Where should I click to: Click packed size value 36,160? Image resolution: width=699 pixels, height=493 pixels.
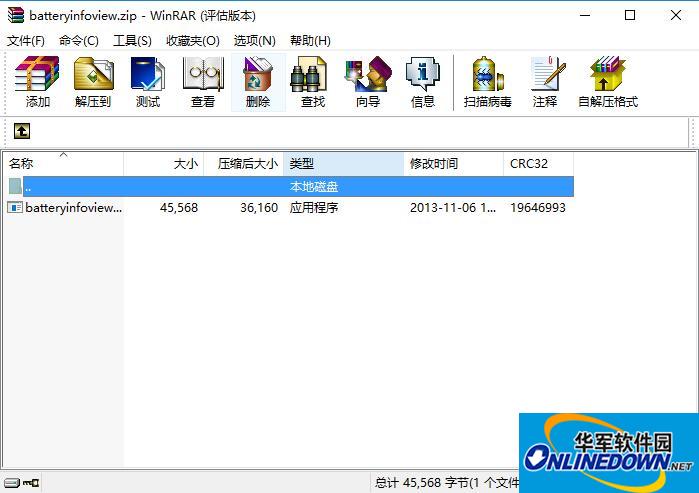point(259,208)
